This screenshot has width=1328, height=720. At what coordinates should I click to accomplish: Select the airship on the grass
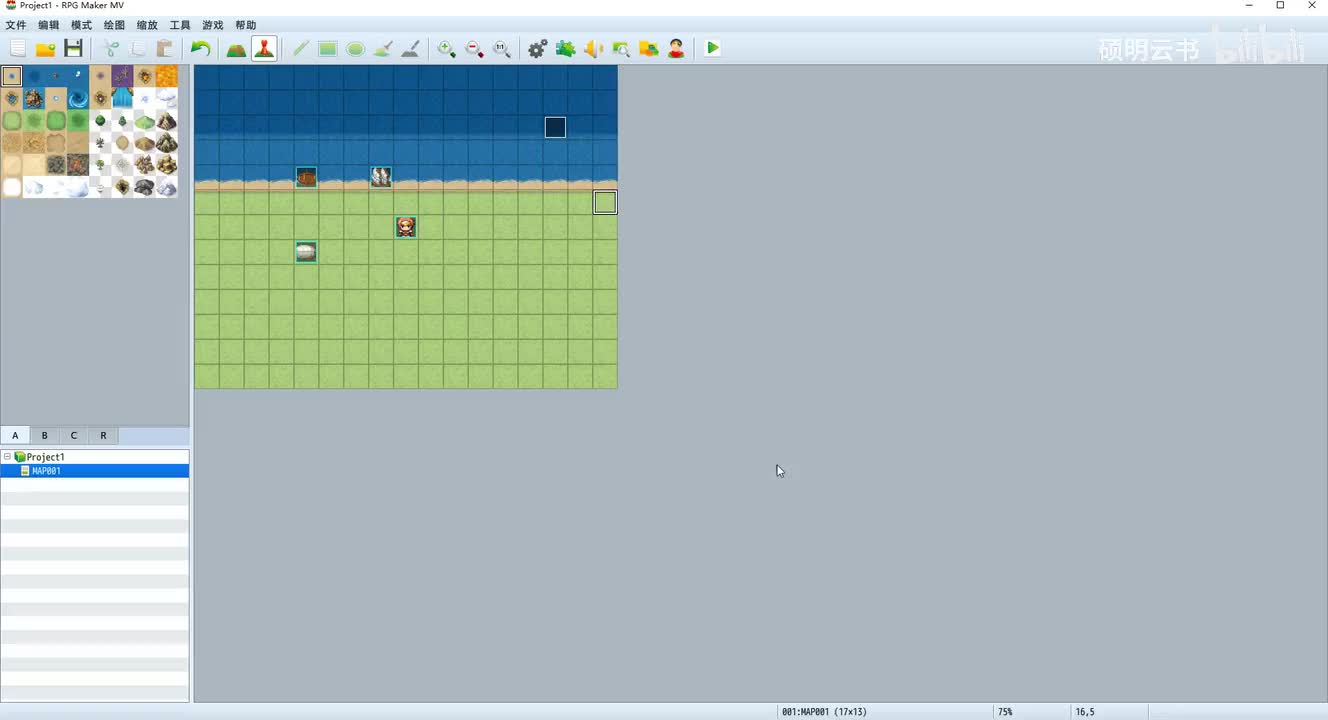coord(306,252)
